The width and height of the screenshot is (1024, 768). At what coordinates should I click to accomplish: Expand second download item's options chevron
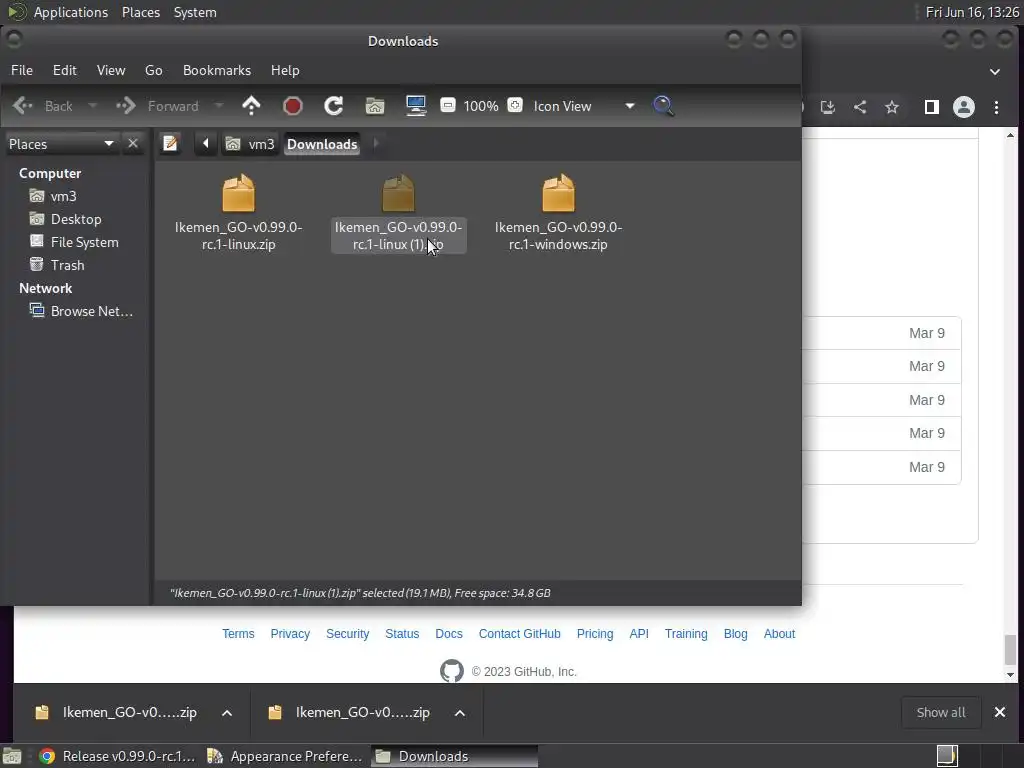460,712
